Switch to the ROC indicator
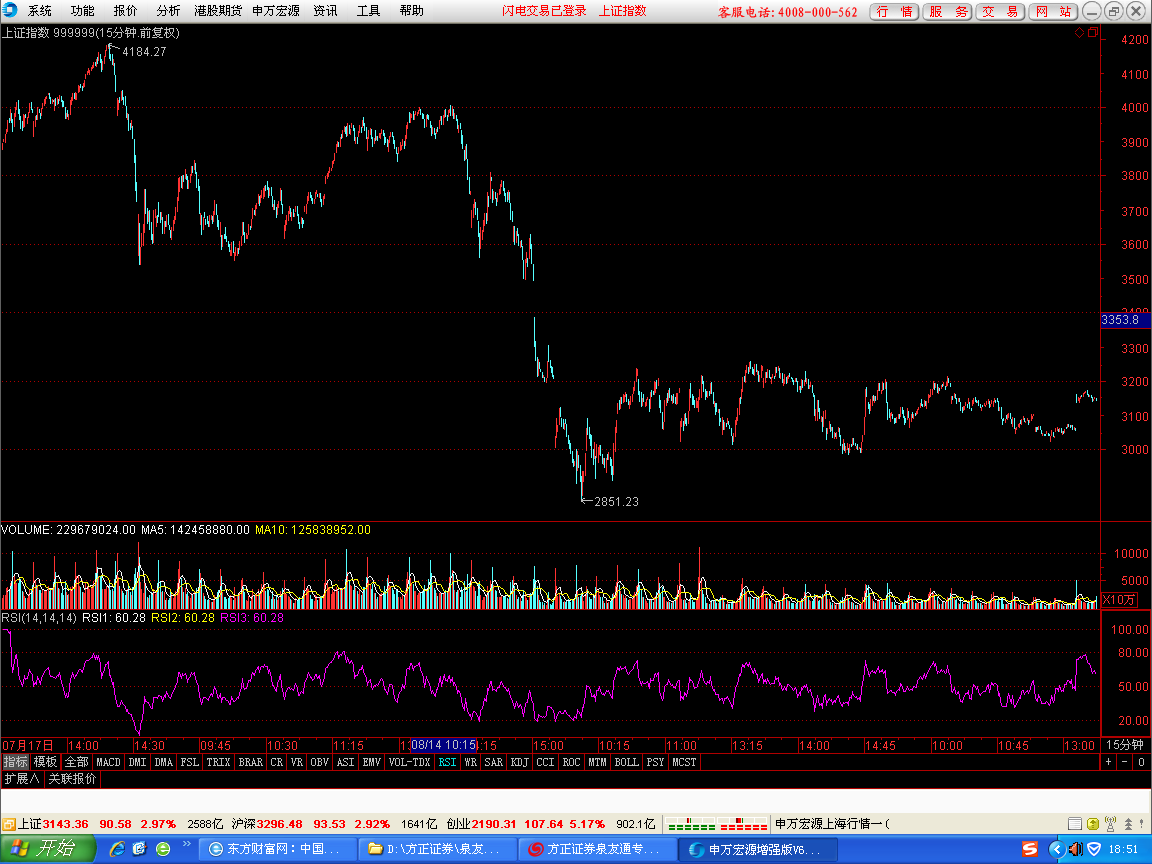This screenshot has width=1152, height=864. tap(572, 762)
